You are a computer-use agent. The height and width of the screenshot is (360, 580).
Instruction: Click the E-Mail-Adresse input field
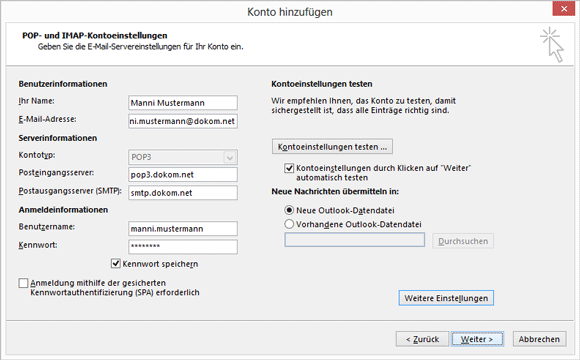point(183,121)
